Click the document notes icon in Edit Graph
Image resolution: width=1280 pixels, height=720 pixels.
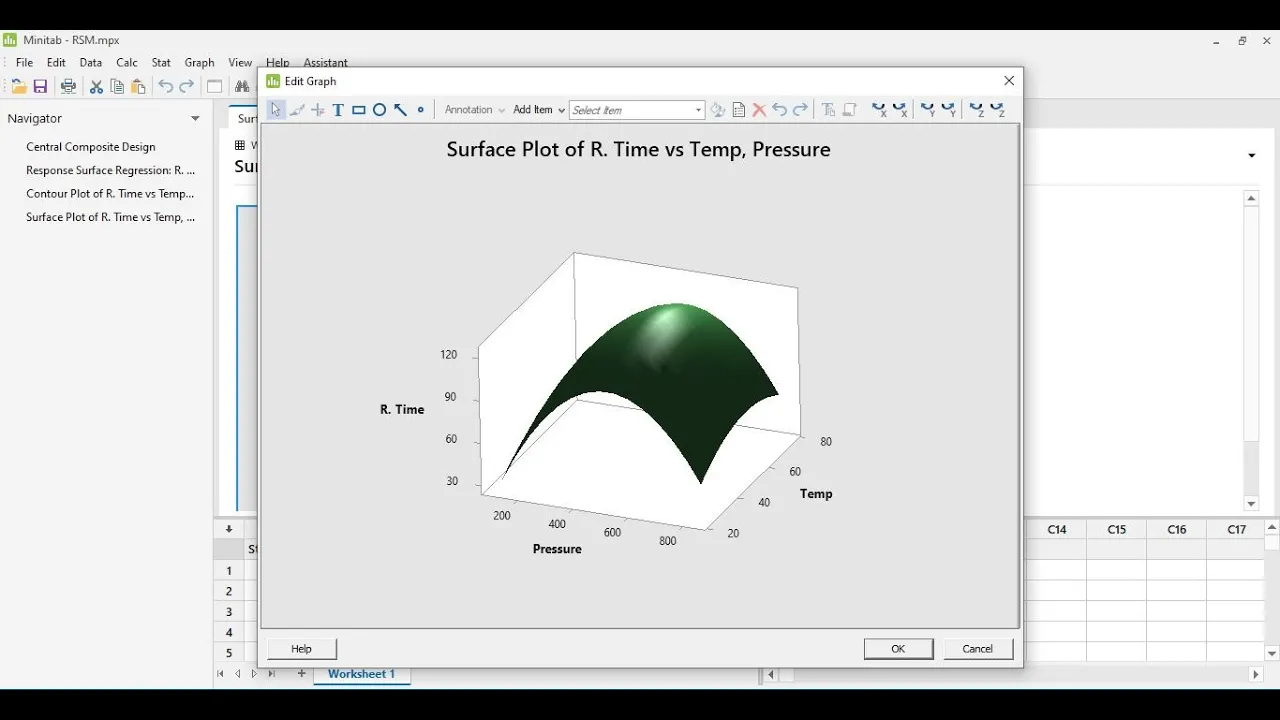(x=739, y=110)
